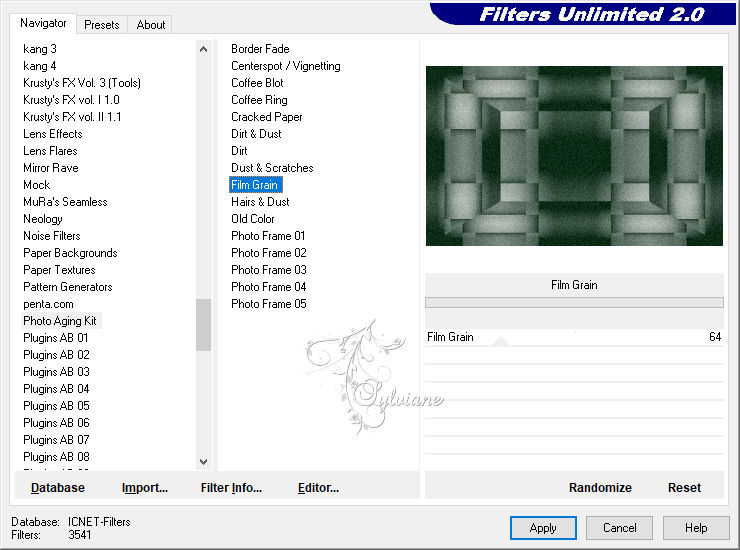Select the Photo Aging Kit category
The height and width of the screenshot is (550, 740).
coord(60,321)
